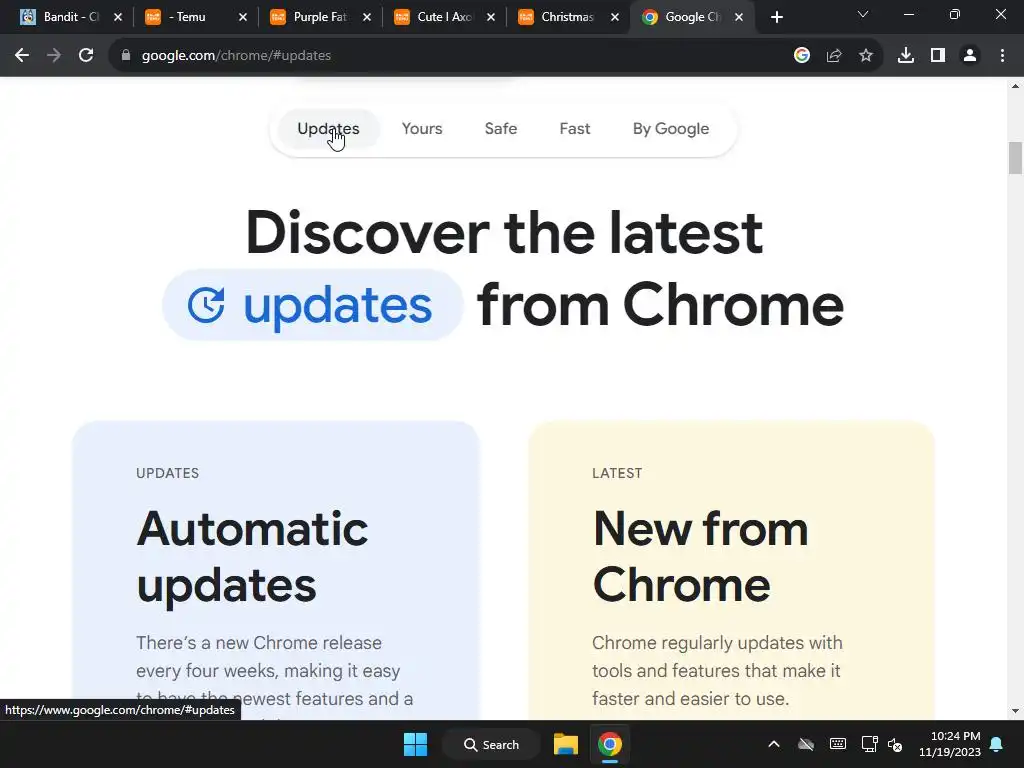Go back to the previous page
The height and width of the screenshot is (768, 1024).
(22, 56)
